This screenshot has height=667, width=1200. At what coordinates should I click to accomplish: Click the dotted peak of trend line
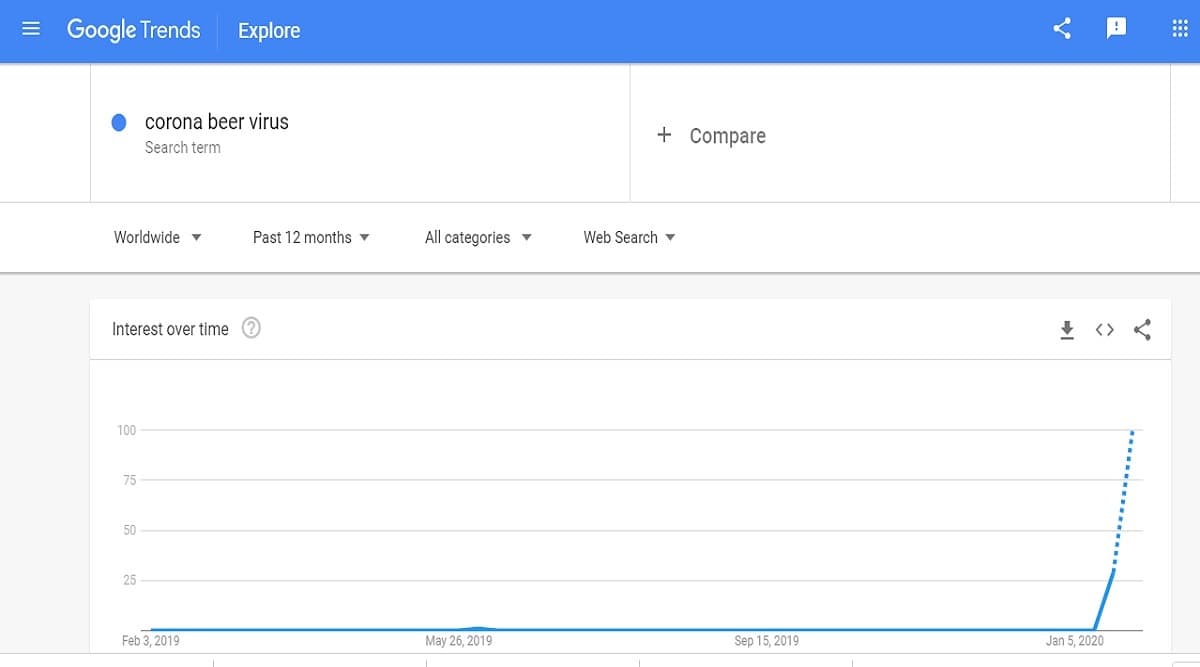tap(1132, 432)
